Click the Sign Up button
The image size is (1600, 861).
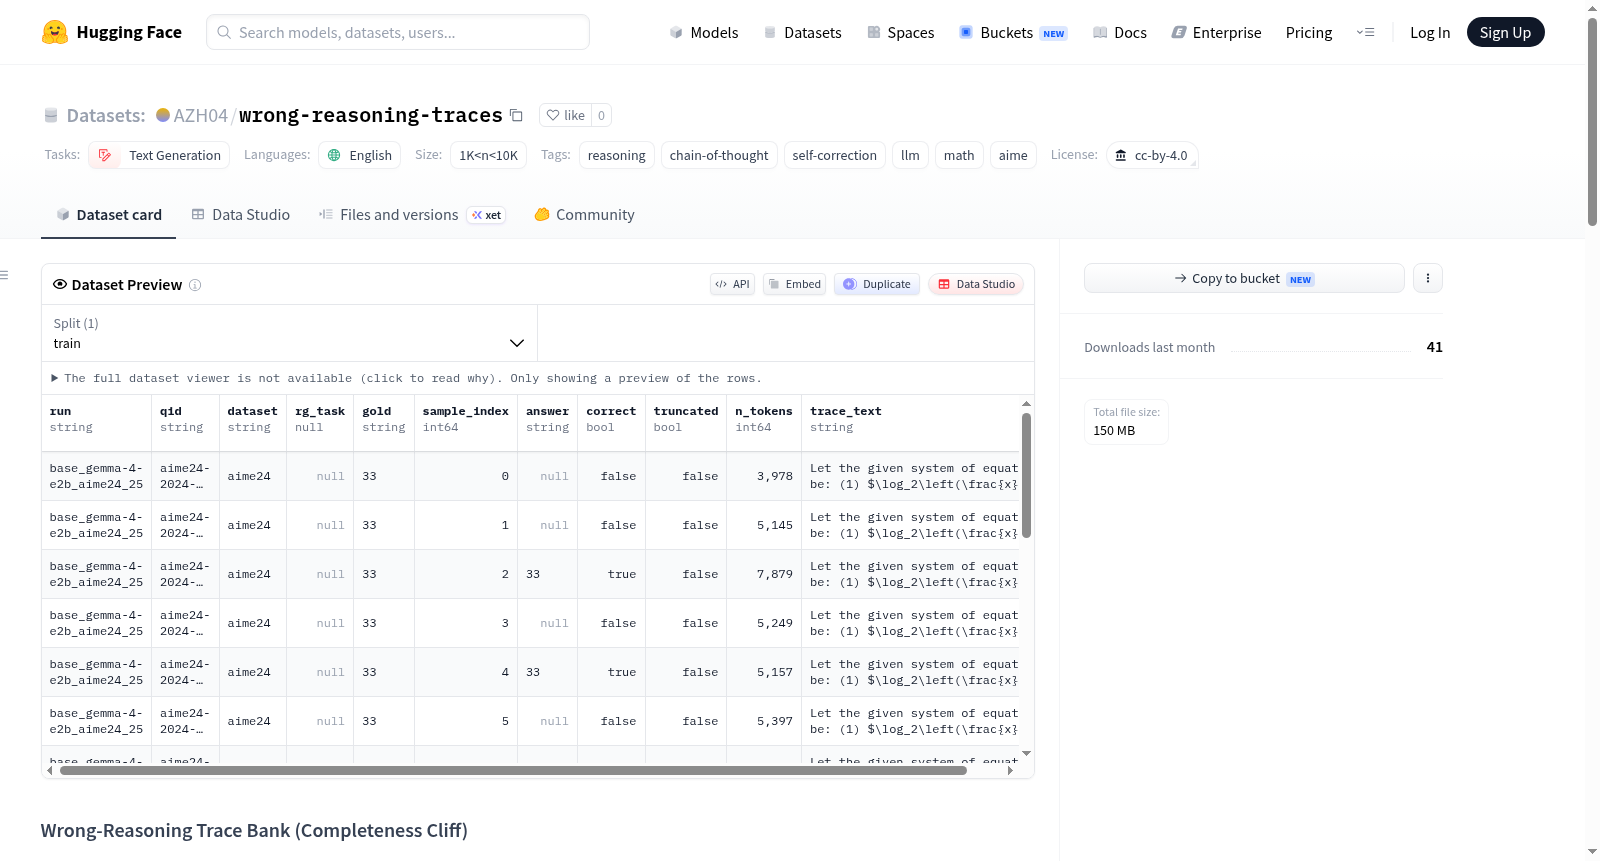(1506, 32)
